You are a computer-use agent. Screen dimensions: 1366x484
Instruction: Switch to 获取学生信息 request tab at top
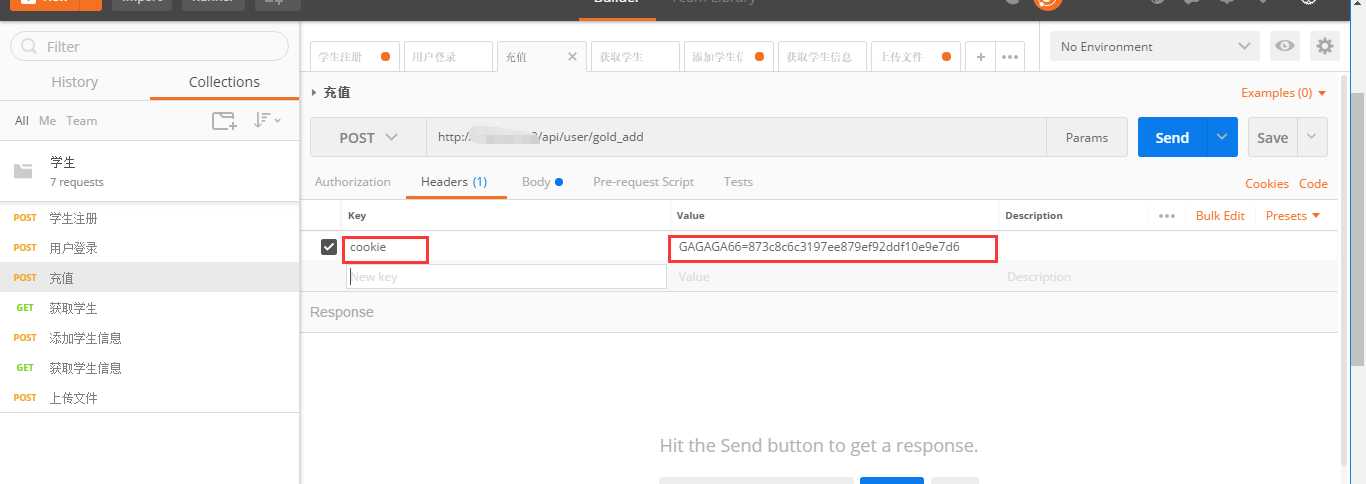822,57
